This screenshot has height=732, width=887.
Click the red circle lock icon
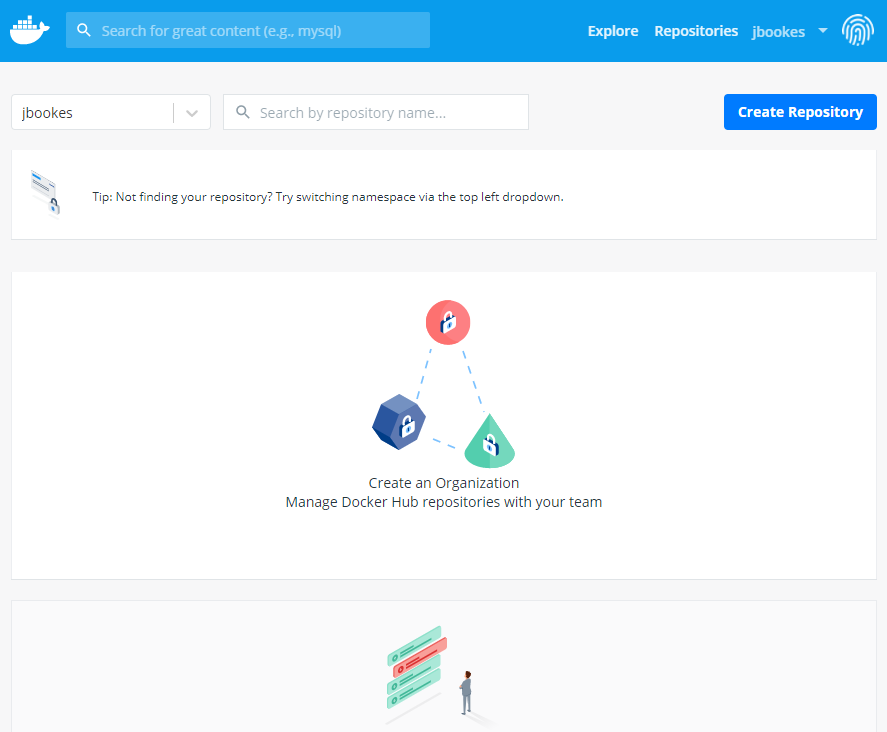[x=448, y=322]
